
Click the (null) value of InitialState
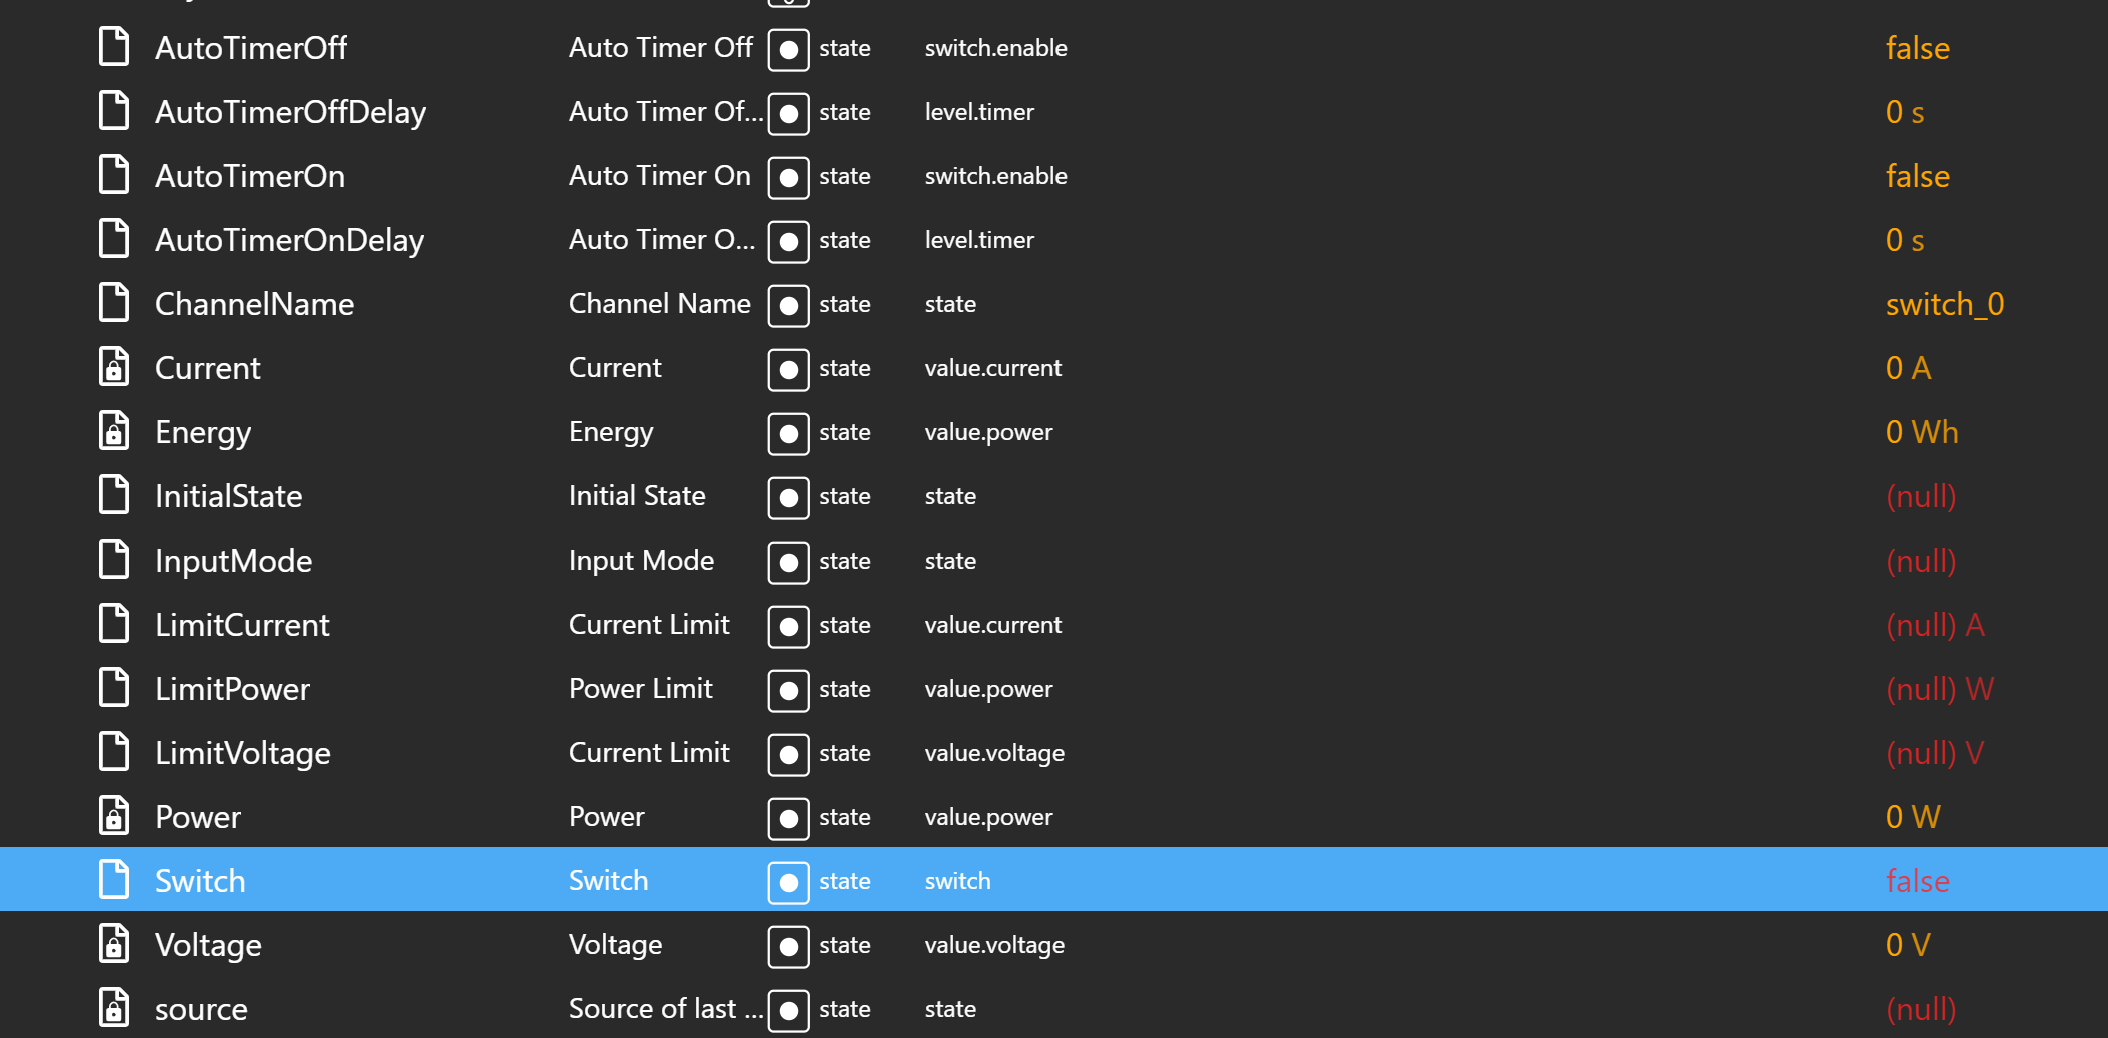[x=1921, y=495]
